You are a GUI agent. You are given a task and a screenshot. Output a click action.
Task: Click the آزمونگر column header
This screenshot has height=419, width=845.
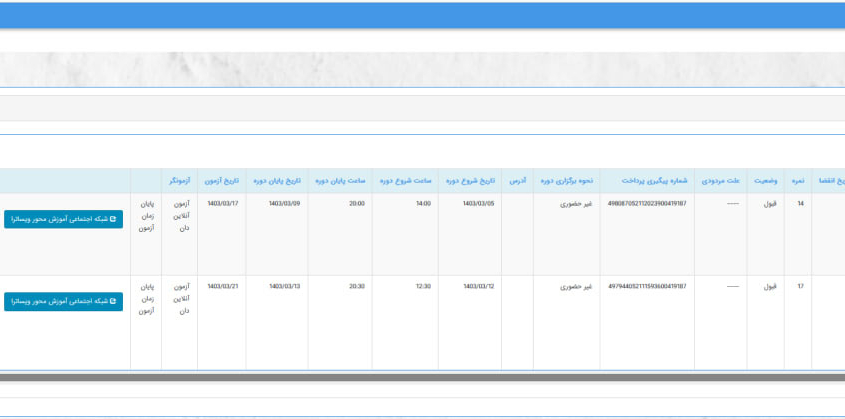pyautogui.click(x=180, y=181)
